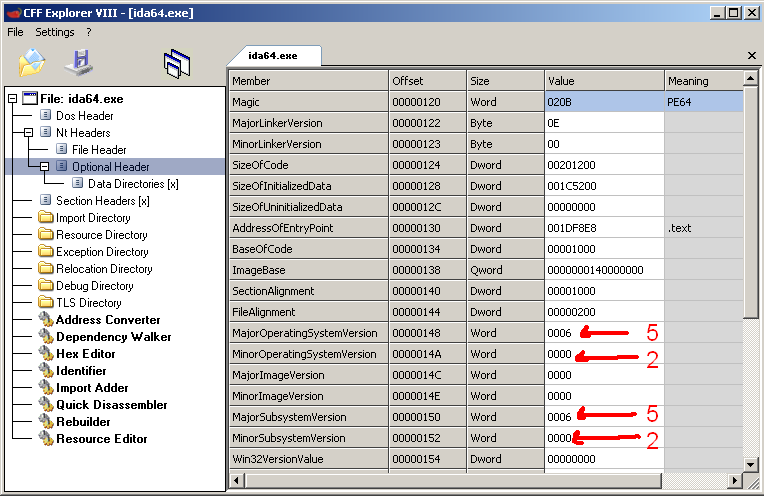Screen dimensions: 764x496
Task: Select Optional Header tree label
Action: (x=111, y=167)
